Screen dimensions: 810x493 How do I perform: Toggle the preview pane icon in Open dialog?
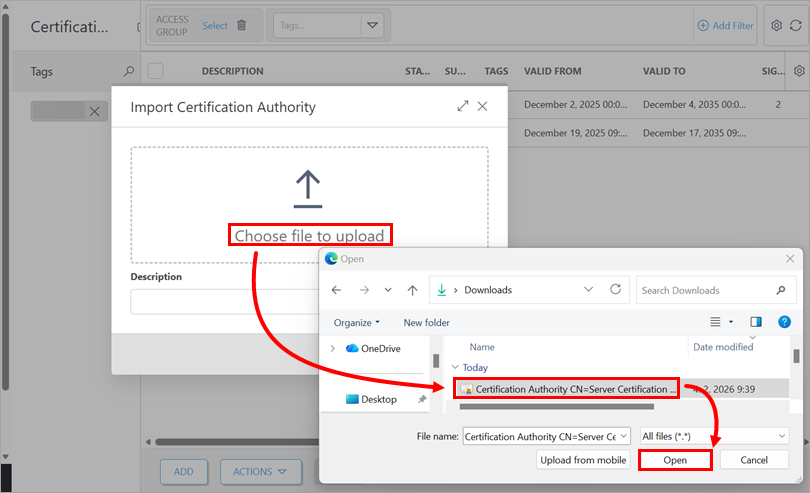(x=756, y=322)
